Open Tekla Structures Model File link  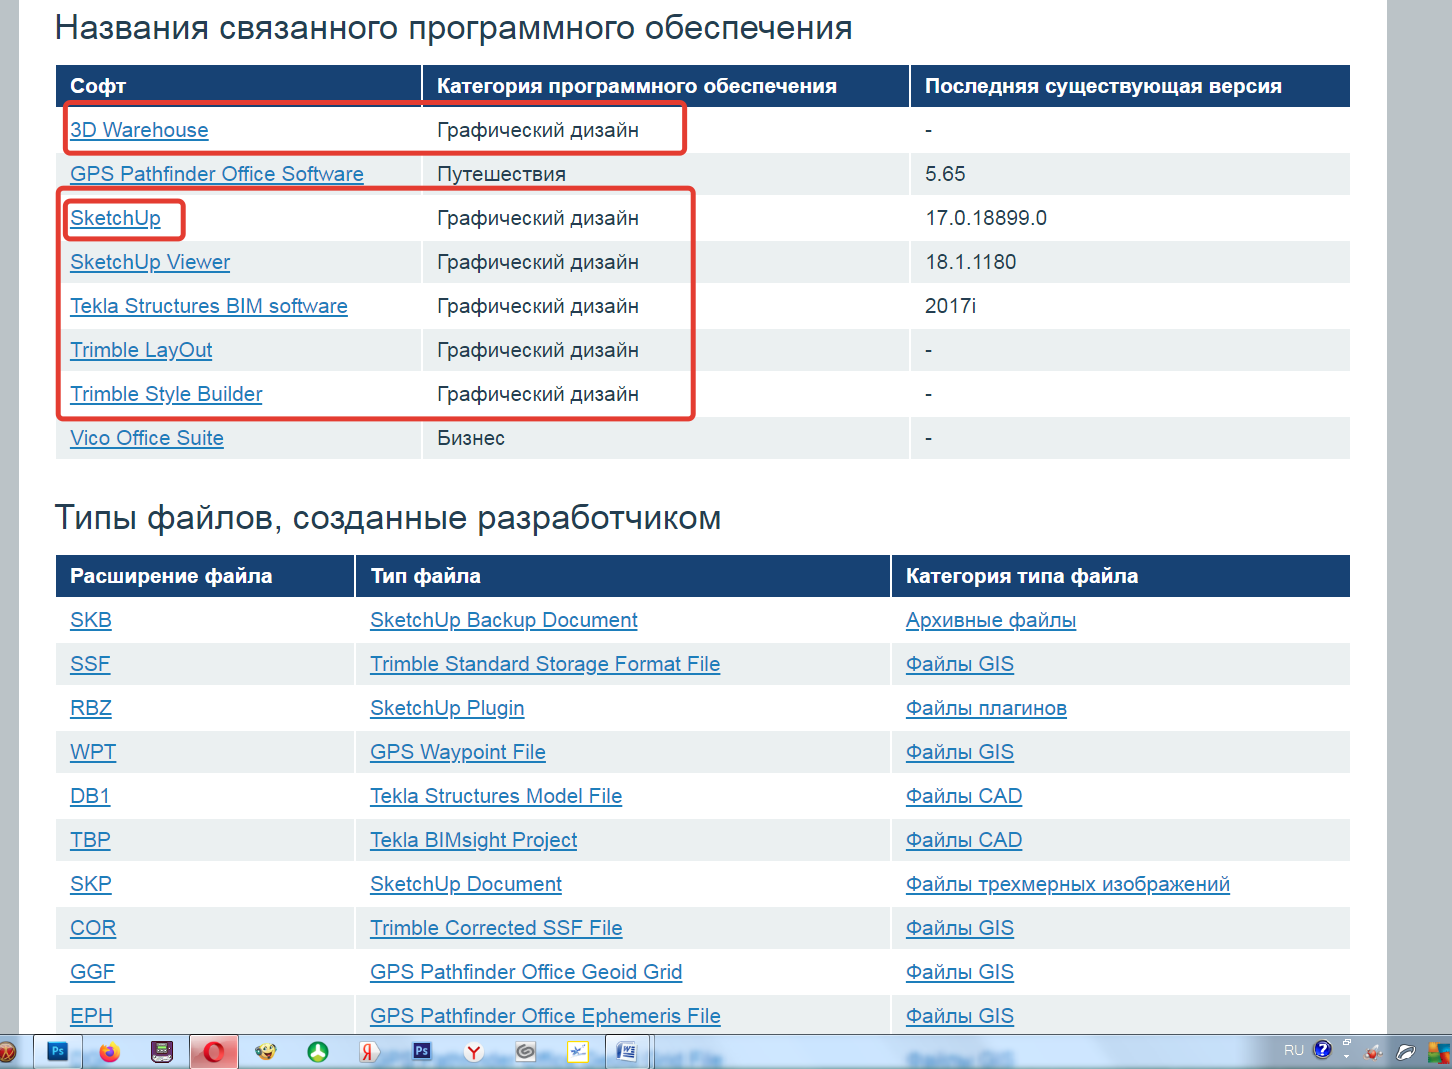click(x=496, y=796)
